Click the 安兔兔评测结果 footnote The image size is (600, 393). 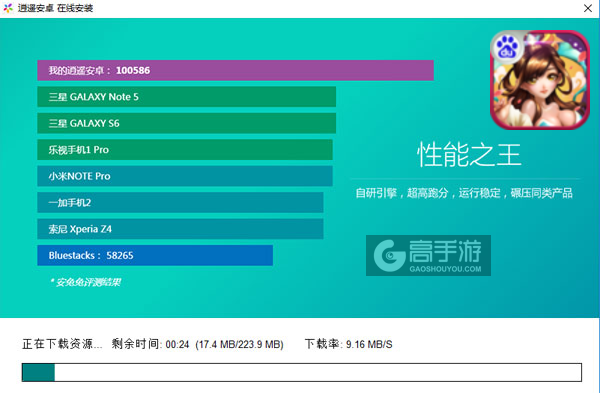tap(85, 282)
